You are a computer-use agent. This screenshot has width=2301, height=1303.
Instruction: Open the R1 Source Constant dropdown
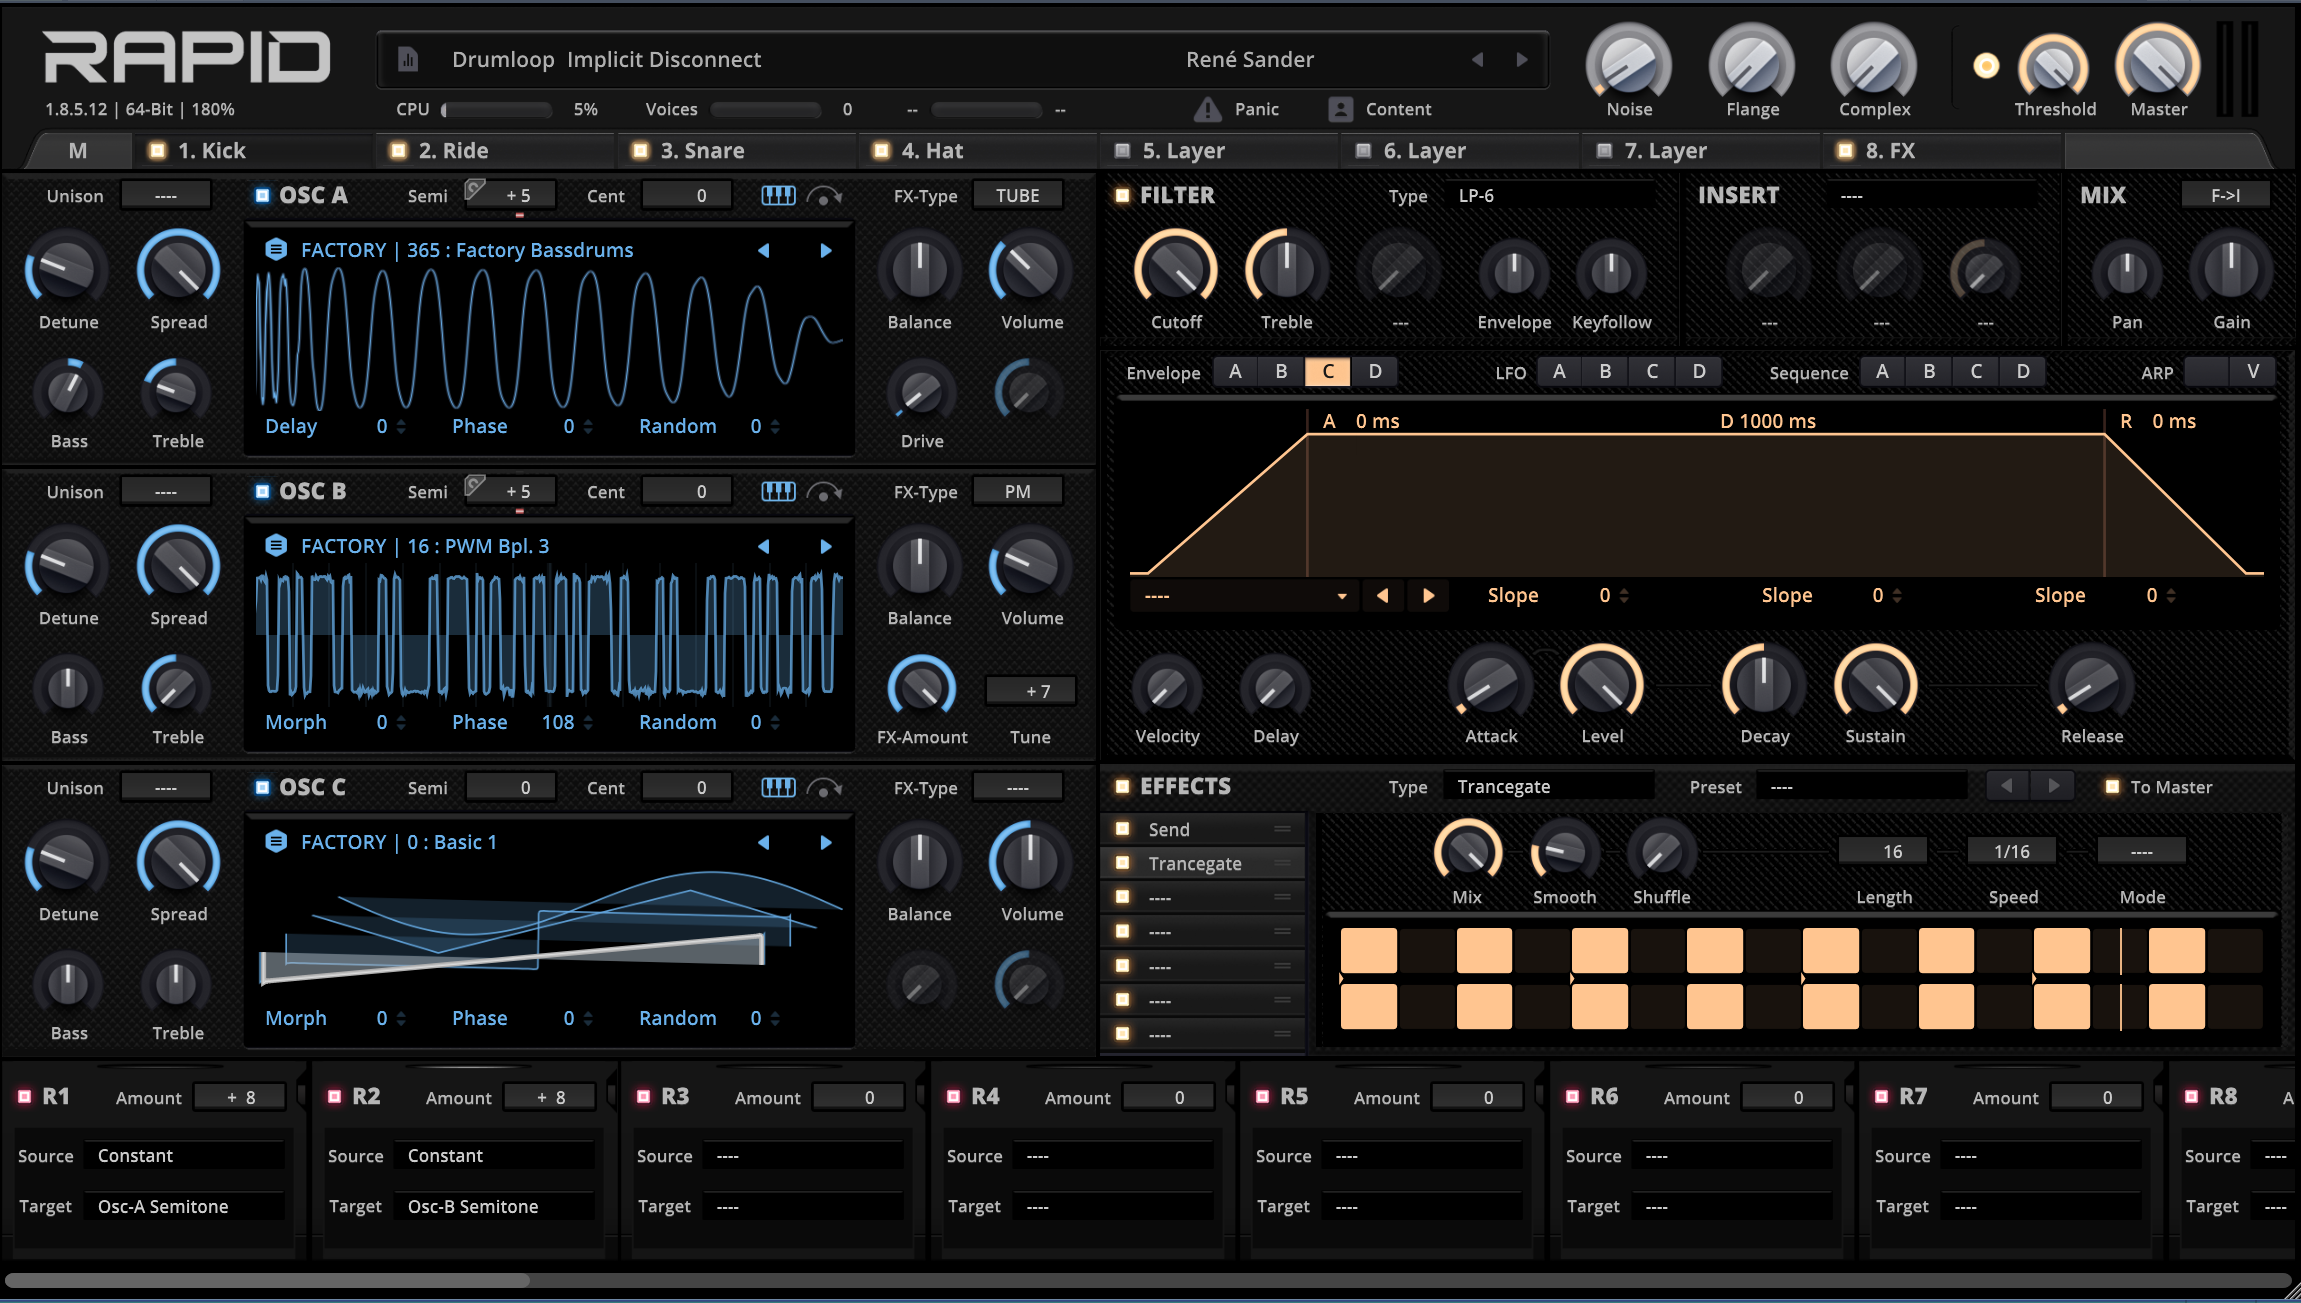pyautogui.click(x=185, y=1156)
